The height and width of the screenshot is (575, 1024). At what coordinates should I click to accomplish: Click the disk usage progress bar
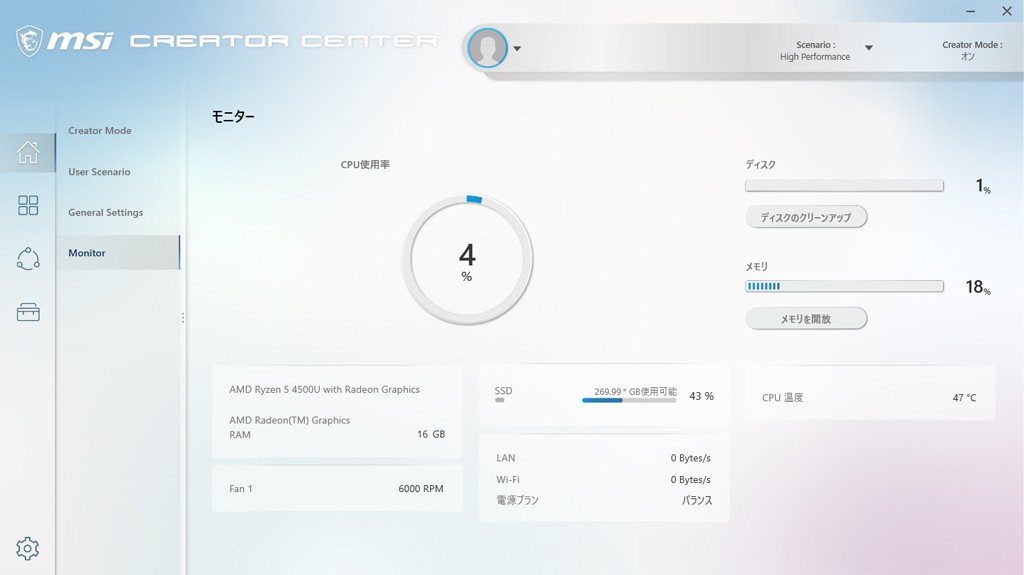[x=844, y=186]
